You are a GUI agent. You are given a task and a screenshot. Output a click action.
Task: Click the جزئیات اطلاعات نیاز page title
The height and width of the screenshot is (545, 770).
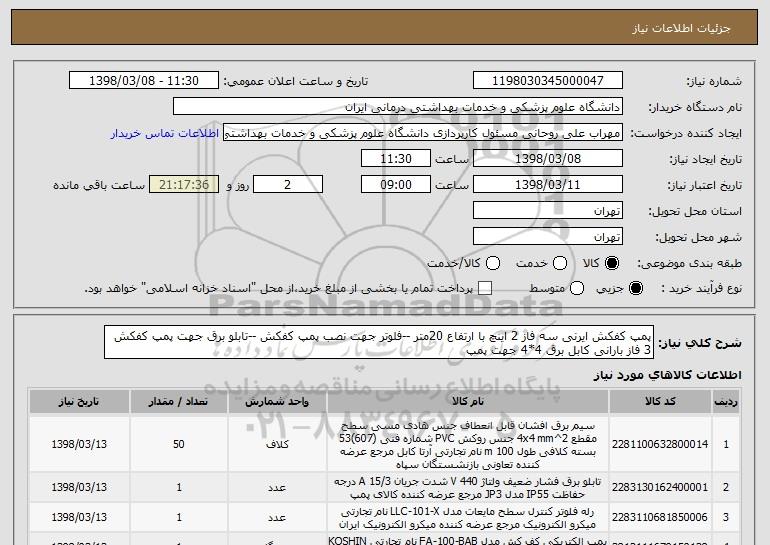click(x=681, y=28)
